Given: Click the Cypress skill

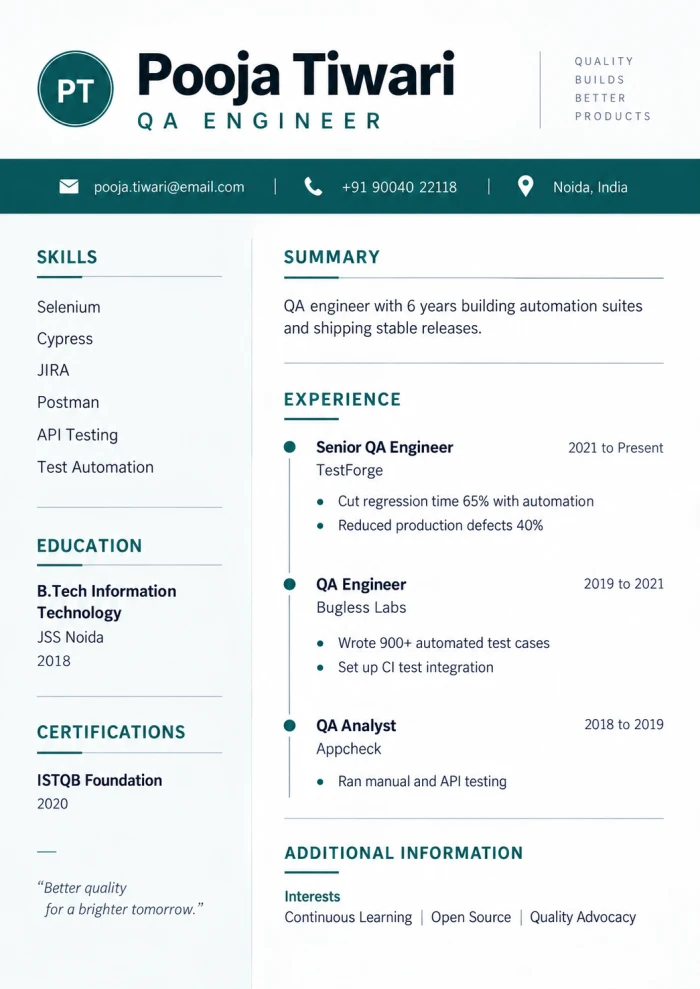Looking at the screenshot, I should click(x=65, y=339).
